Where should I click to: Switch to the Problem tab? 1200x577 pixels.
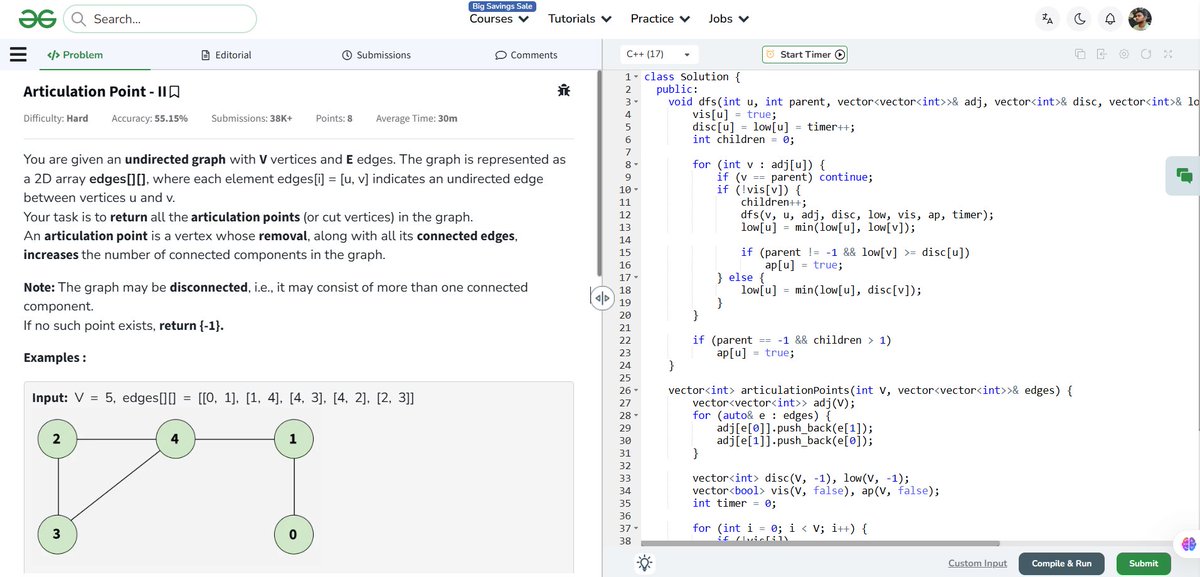75,55
